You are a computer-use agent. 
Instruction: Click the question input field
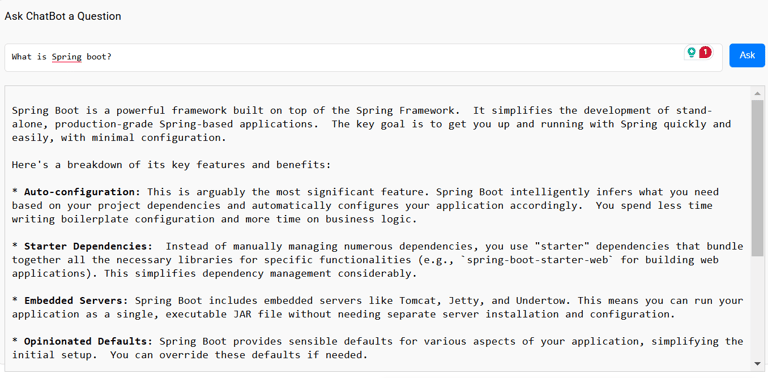[363, 57]
